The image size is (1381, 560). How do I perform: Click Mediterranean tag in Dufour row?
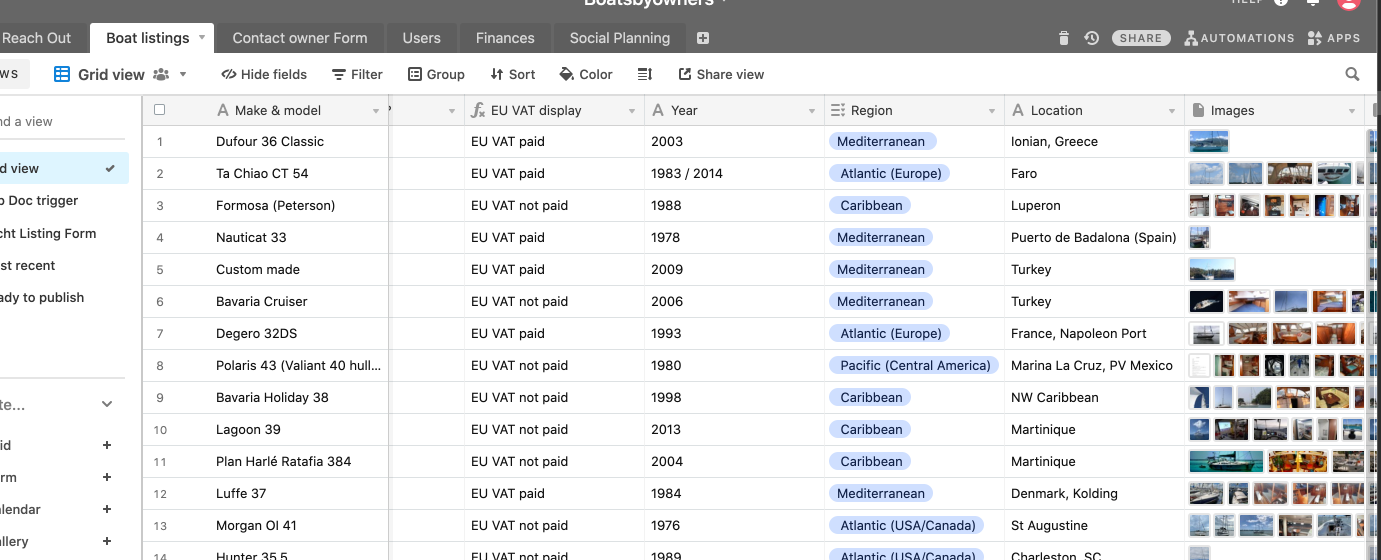tap(881, 142)
